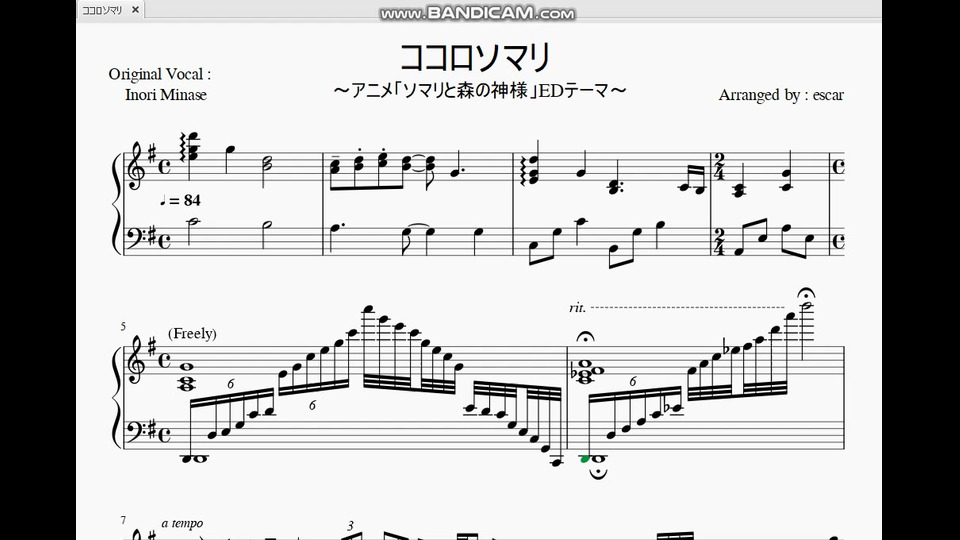Click the treble clef in first system
The image size is (960, 540).
tap(135, 166)
